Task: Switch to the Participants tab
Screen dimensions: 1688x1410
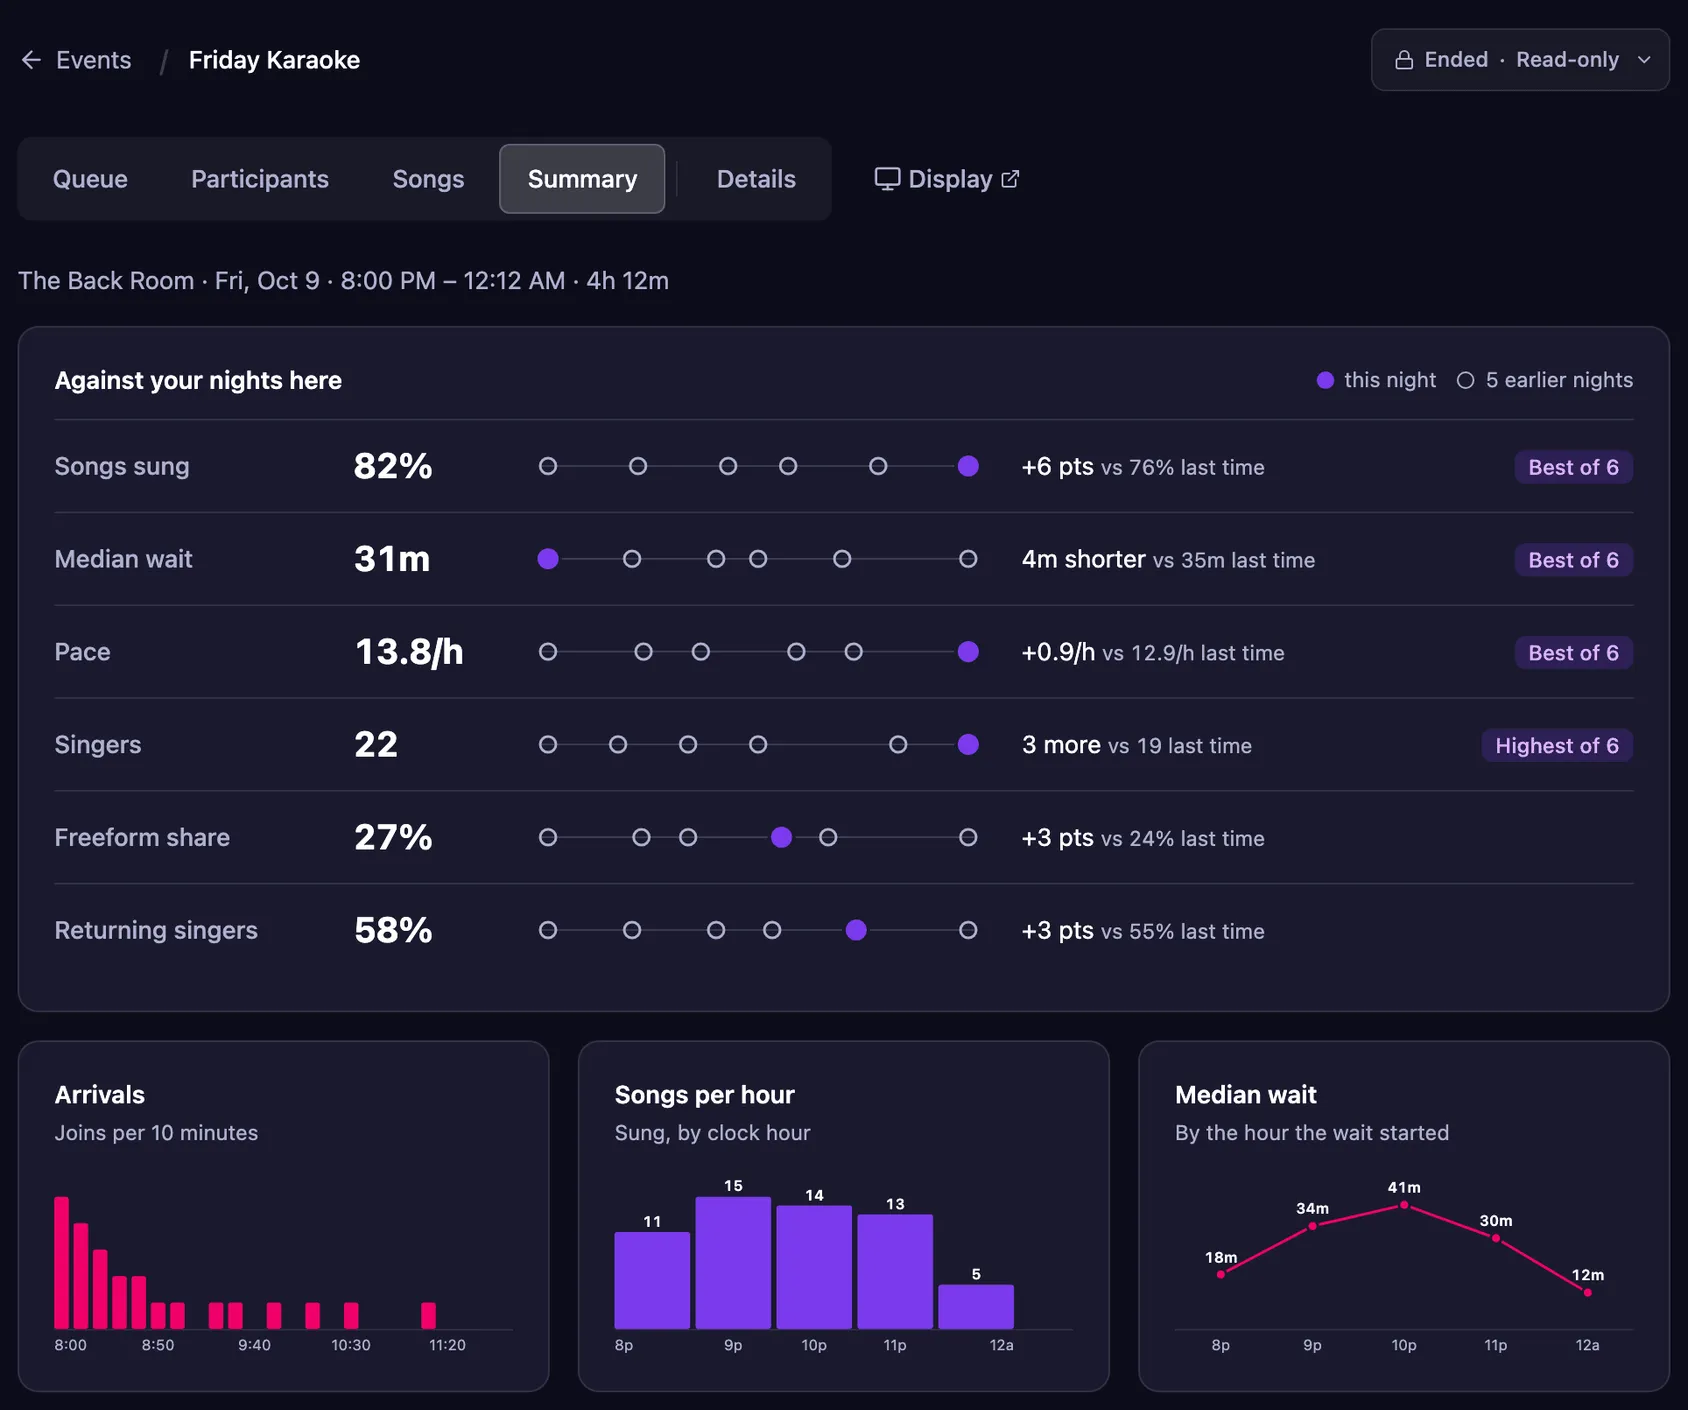Action: [260, 179]
